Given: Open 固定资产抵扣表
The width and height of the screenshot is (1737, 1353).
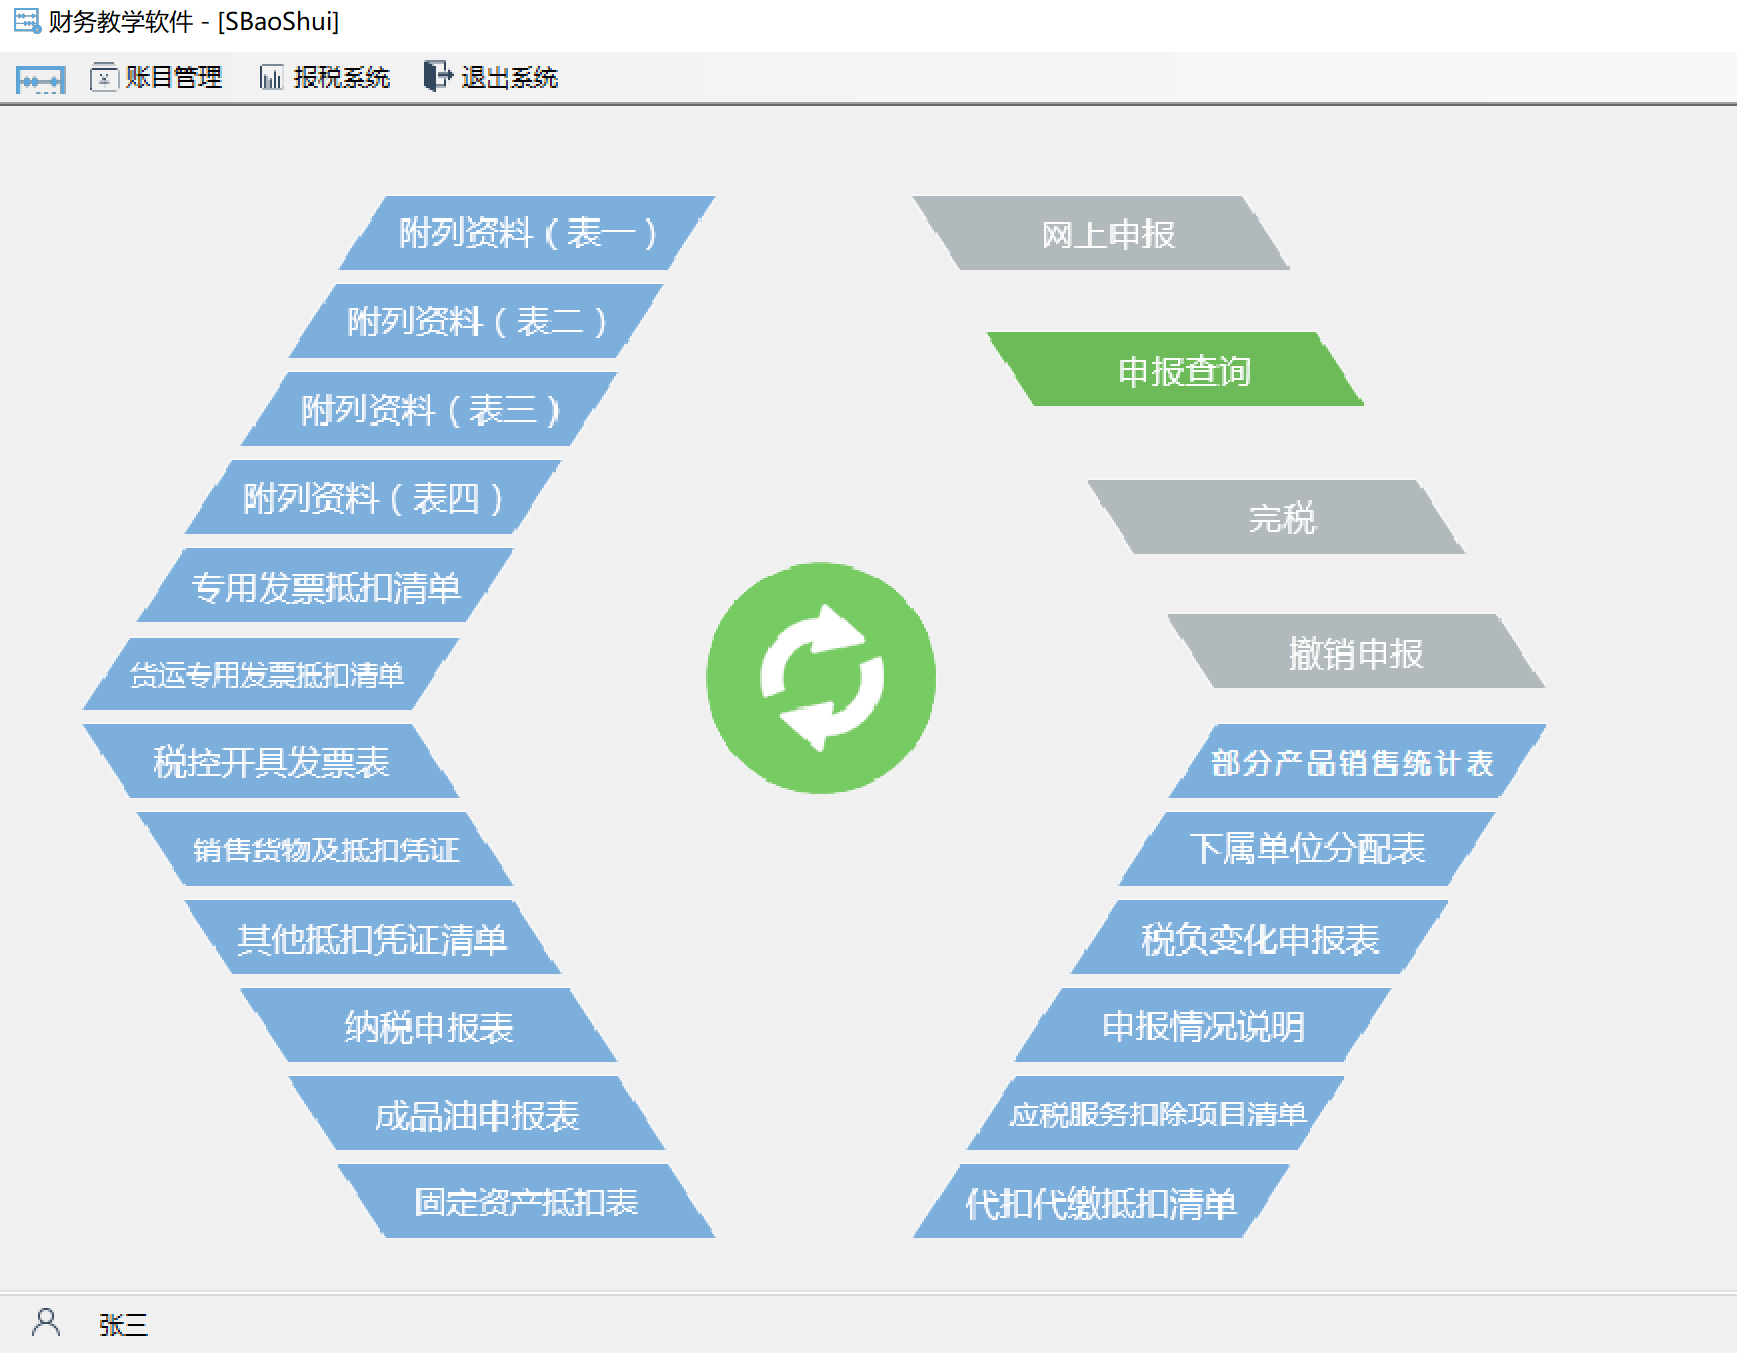Looking at the screenshot, I should click(x=526, y=1202).
